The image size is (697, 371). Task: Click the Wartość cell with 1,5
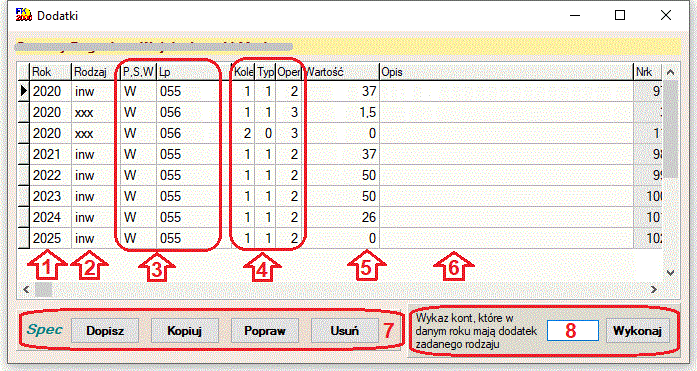pyautogui.click(x=341, y=113)
